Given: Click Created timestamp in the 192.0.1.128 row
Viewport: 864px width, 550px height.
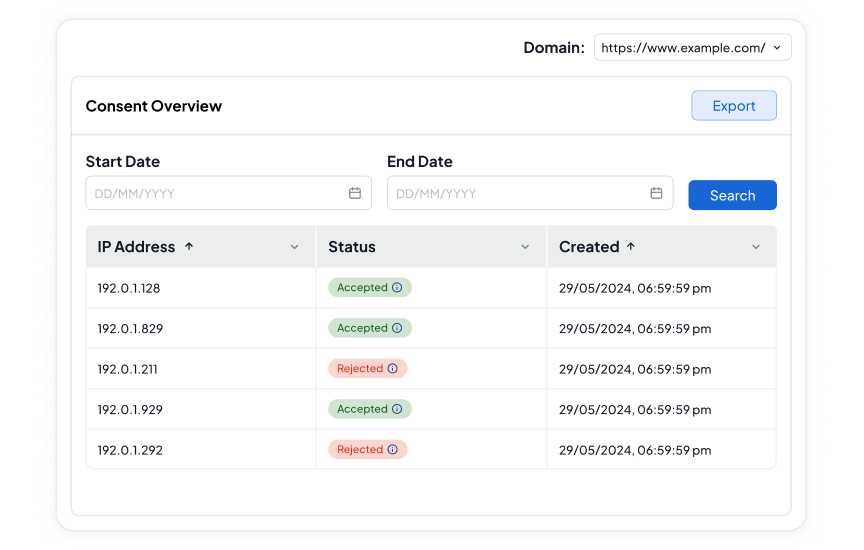Looking at the screenshot, I should [x=635, y=288].
